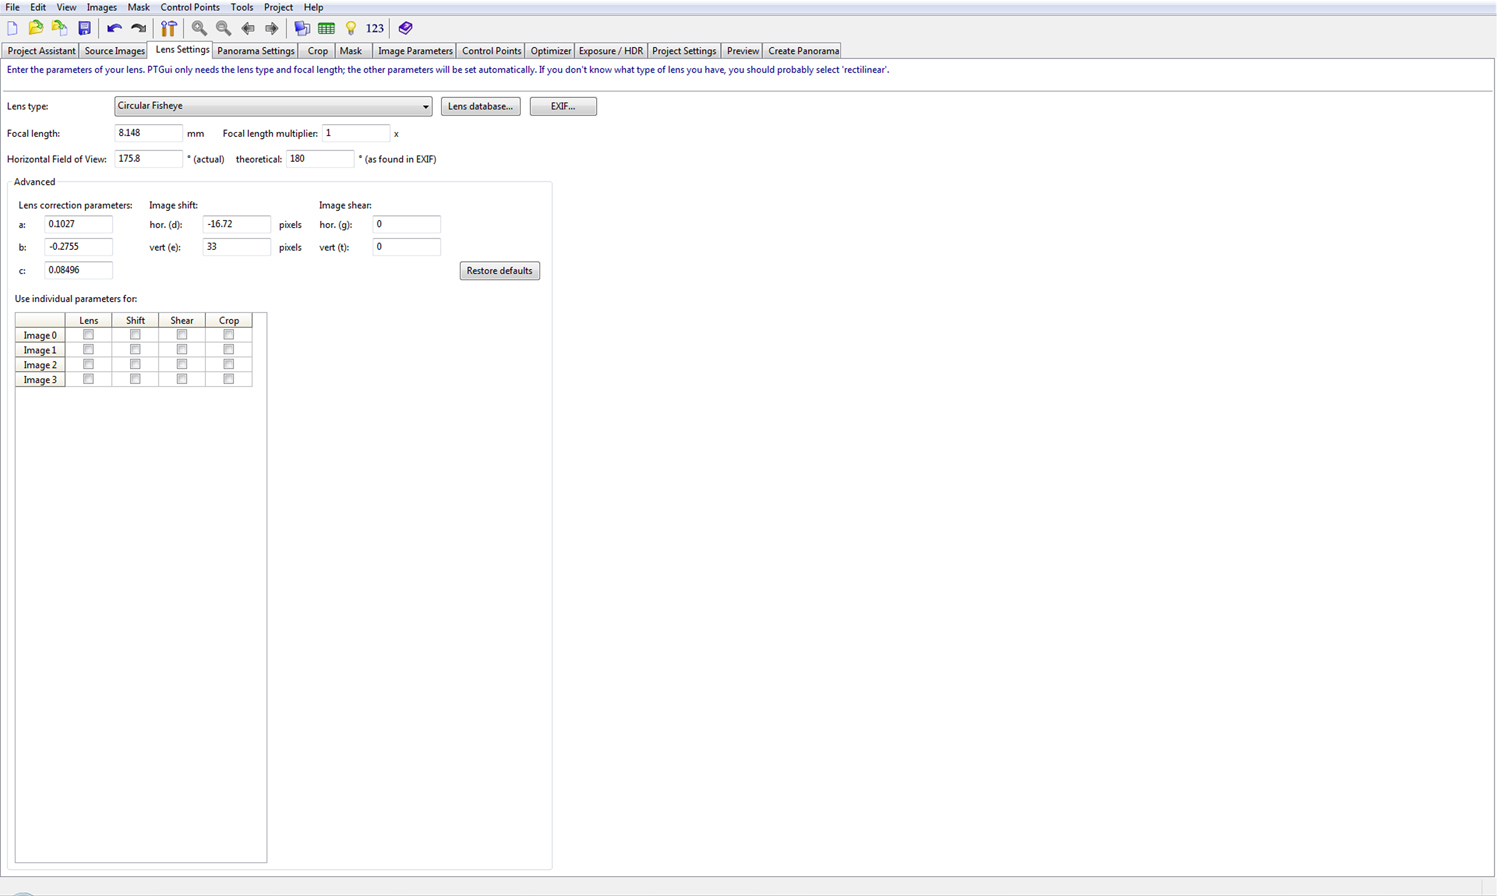Open the options hammer and wrench icon
This screenshot has height=896, width=1500.
pos(169,28)
